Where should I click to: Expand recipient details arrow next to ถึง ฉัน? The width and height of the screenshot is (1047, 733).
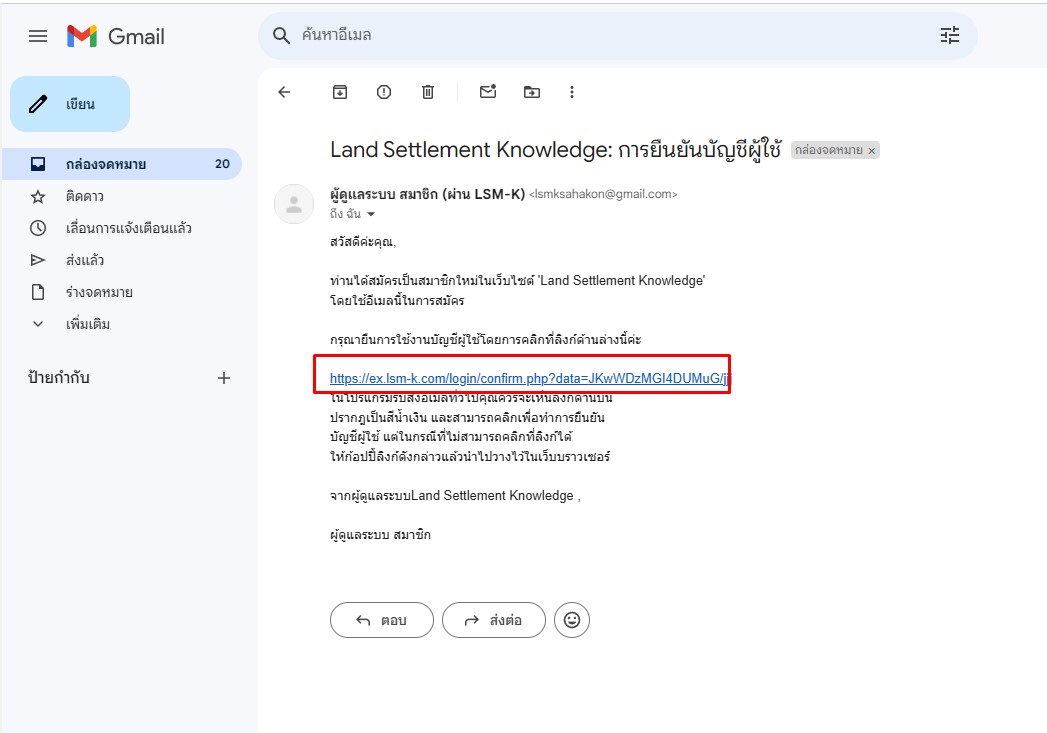[x=371, y=215]
